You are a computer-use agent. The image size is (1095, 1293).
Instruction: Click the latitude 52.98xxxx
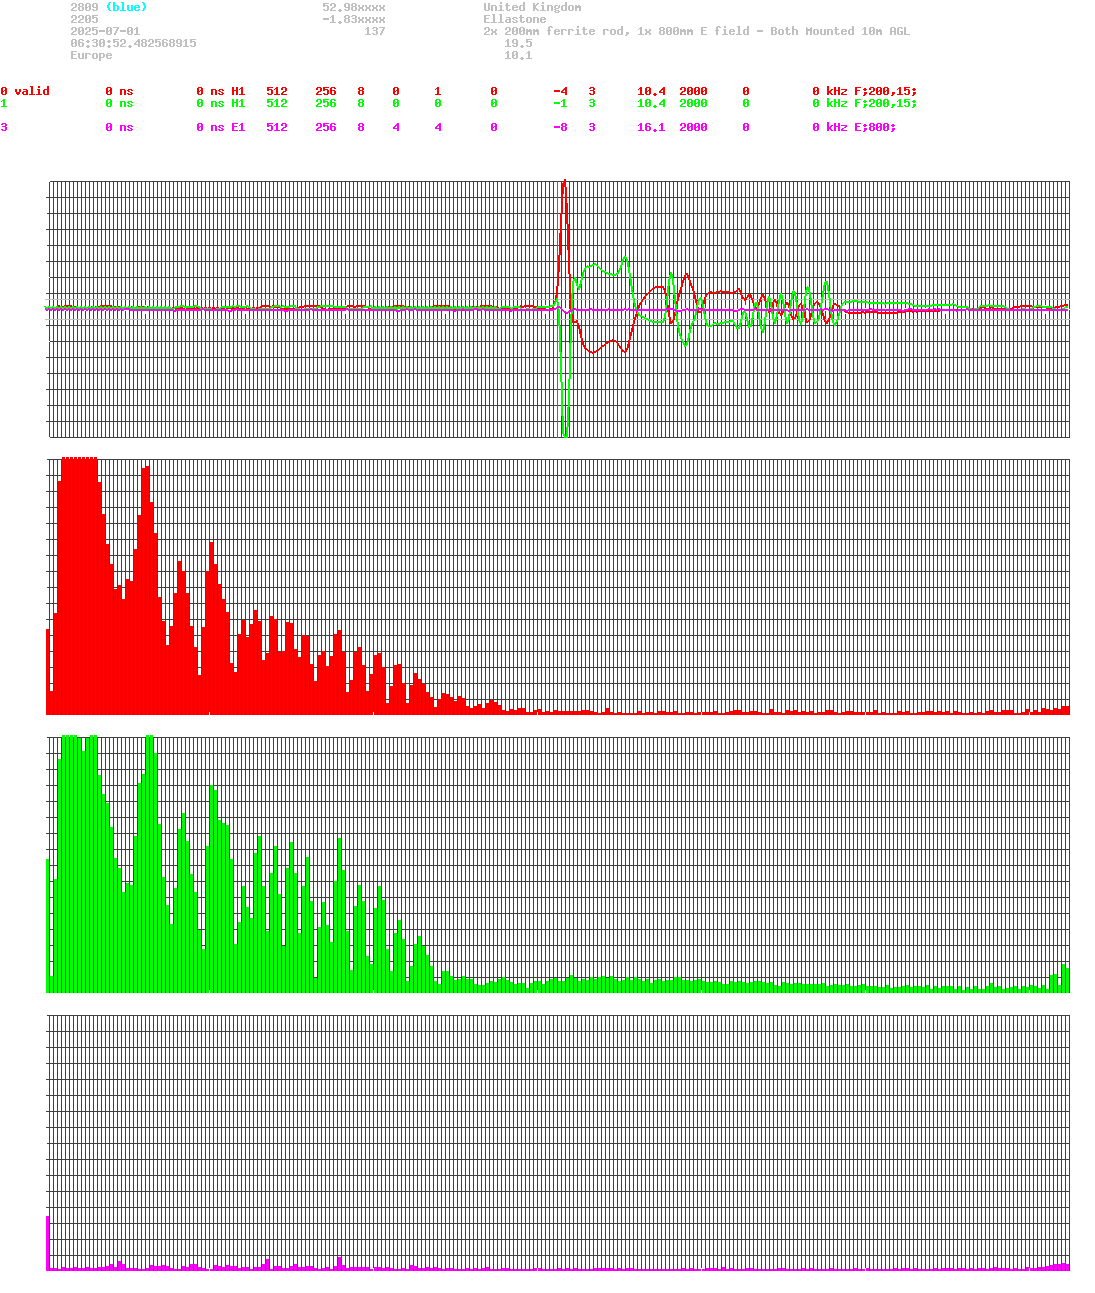click(x=354, y=7)
